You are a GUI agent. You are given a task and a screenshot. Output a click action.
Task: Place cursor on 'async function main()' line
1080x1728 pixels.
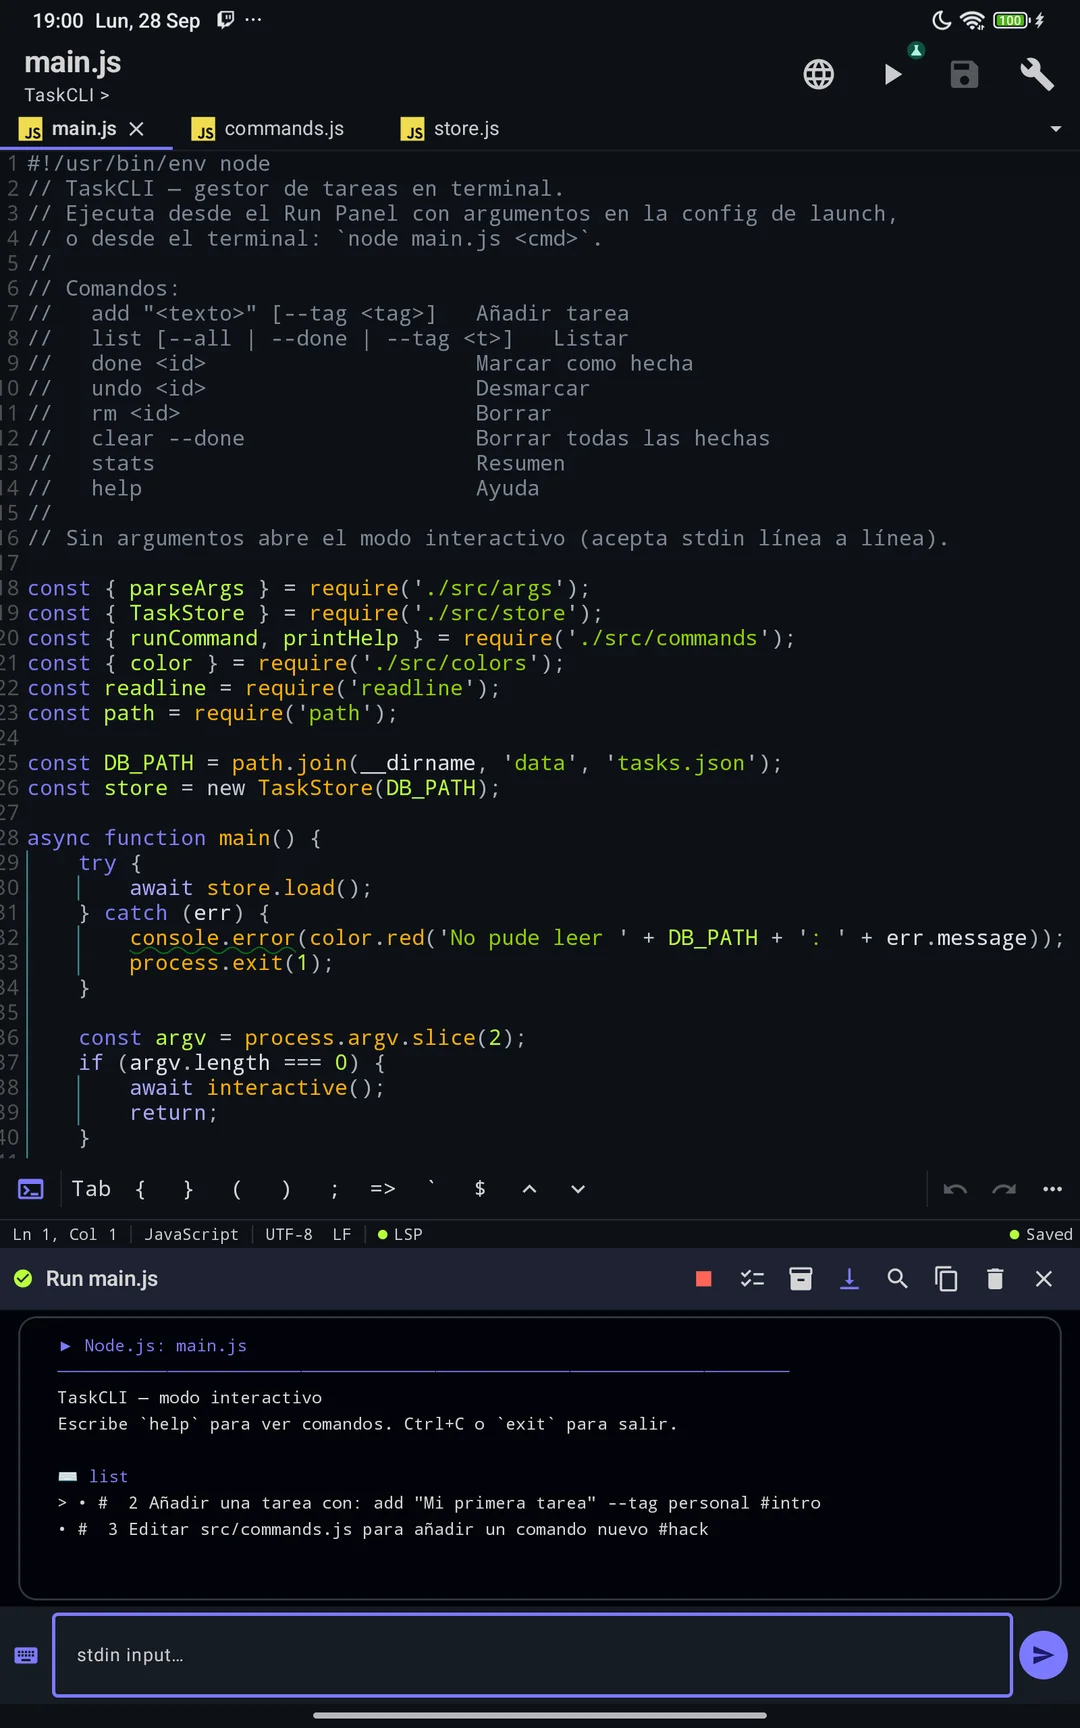pyautogui.click(x=174, y=838)
